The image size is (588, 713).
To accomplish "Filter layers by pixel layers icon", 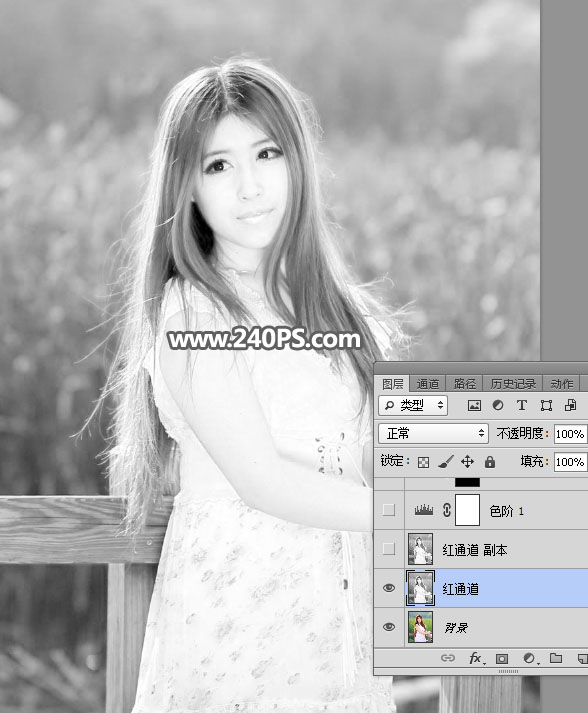I will click(x=474, y=405).
